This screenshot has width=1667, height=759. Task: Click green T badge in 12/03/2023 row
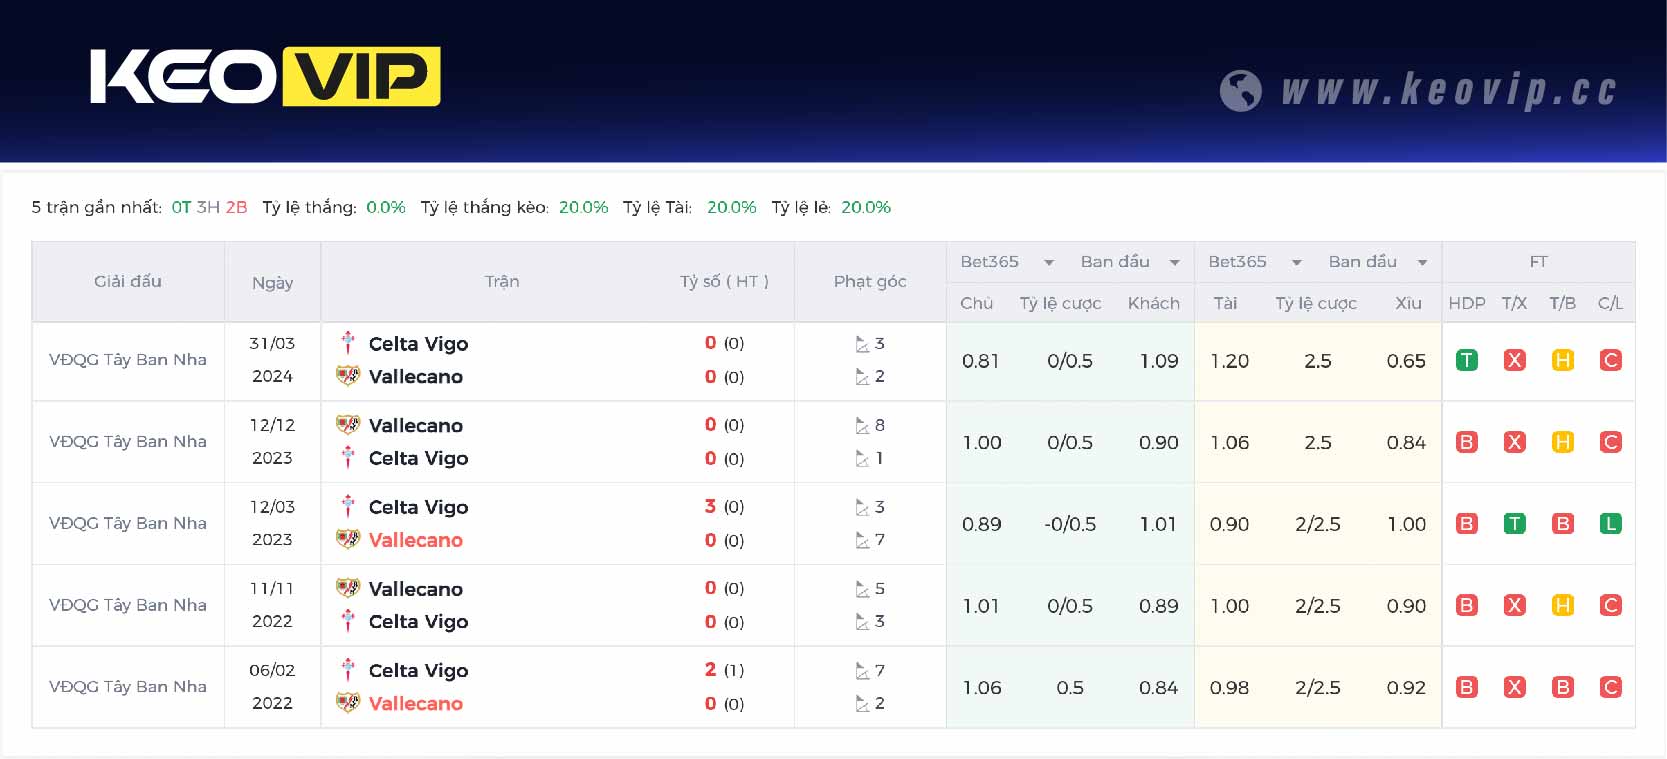click(1514, 524)
